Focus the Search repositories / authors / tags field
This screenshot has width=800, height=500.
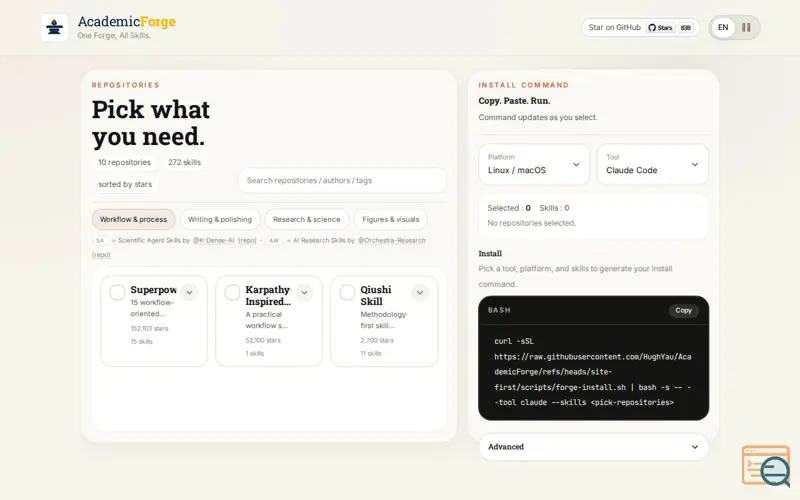click(x=342, y=181)
